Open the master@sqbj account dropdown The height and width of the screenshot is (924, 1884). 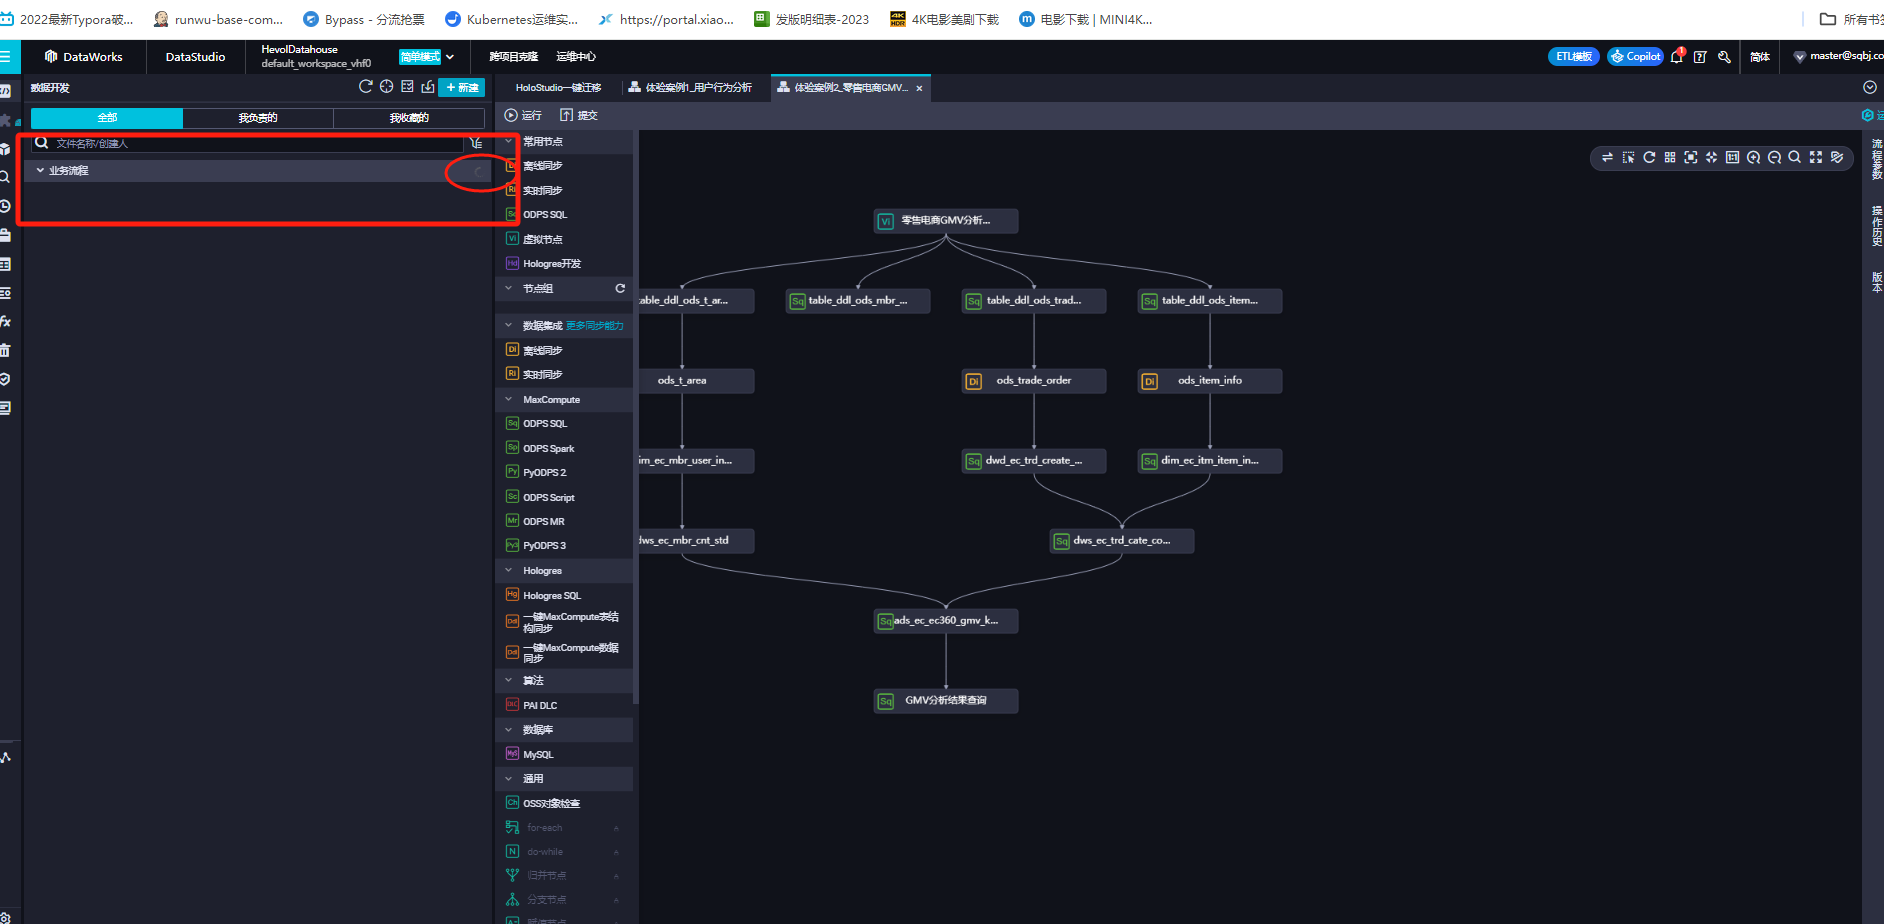(x=1838, y=57)
